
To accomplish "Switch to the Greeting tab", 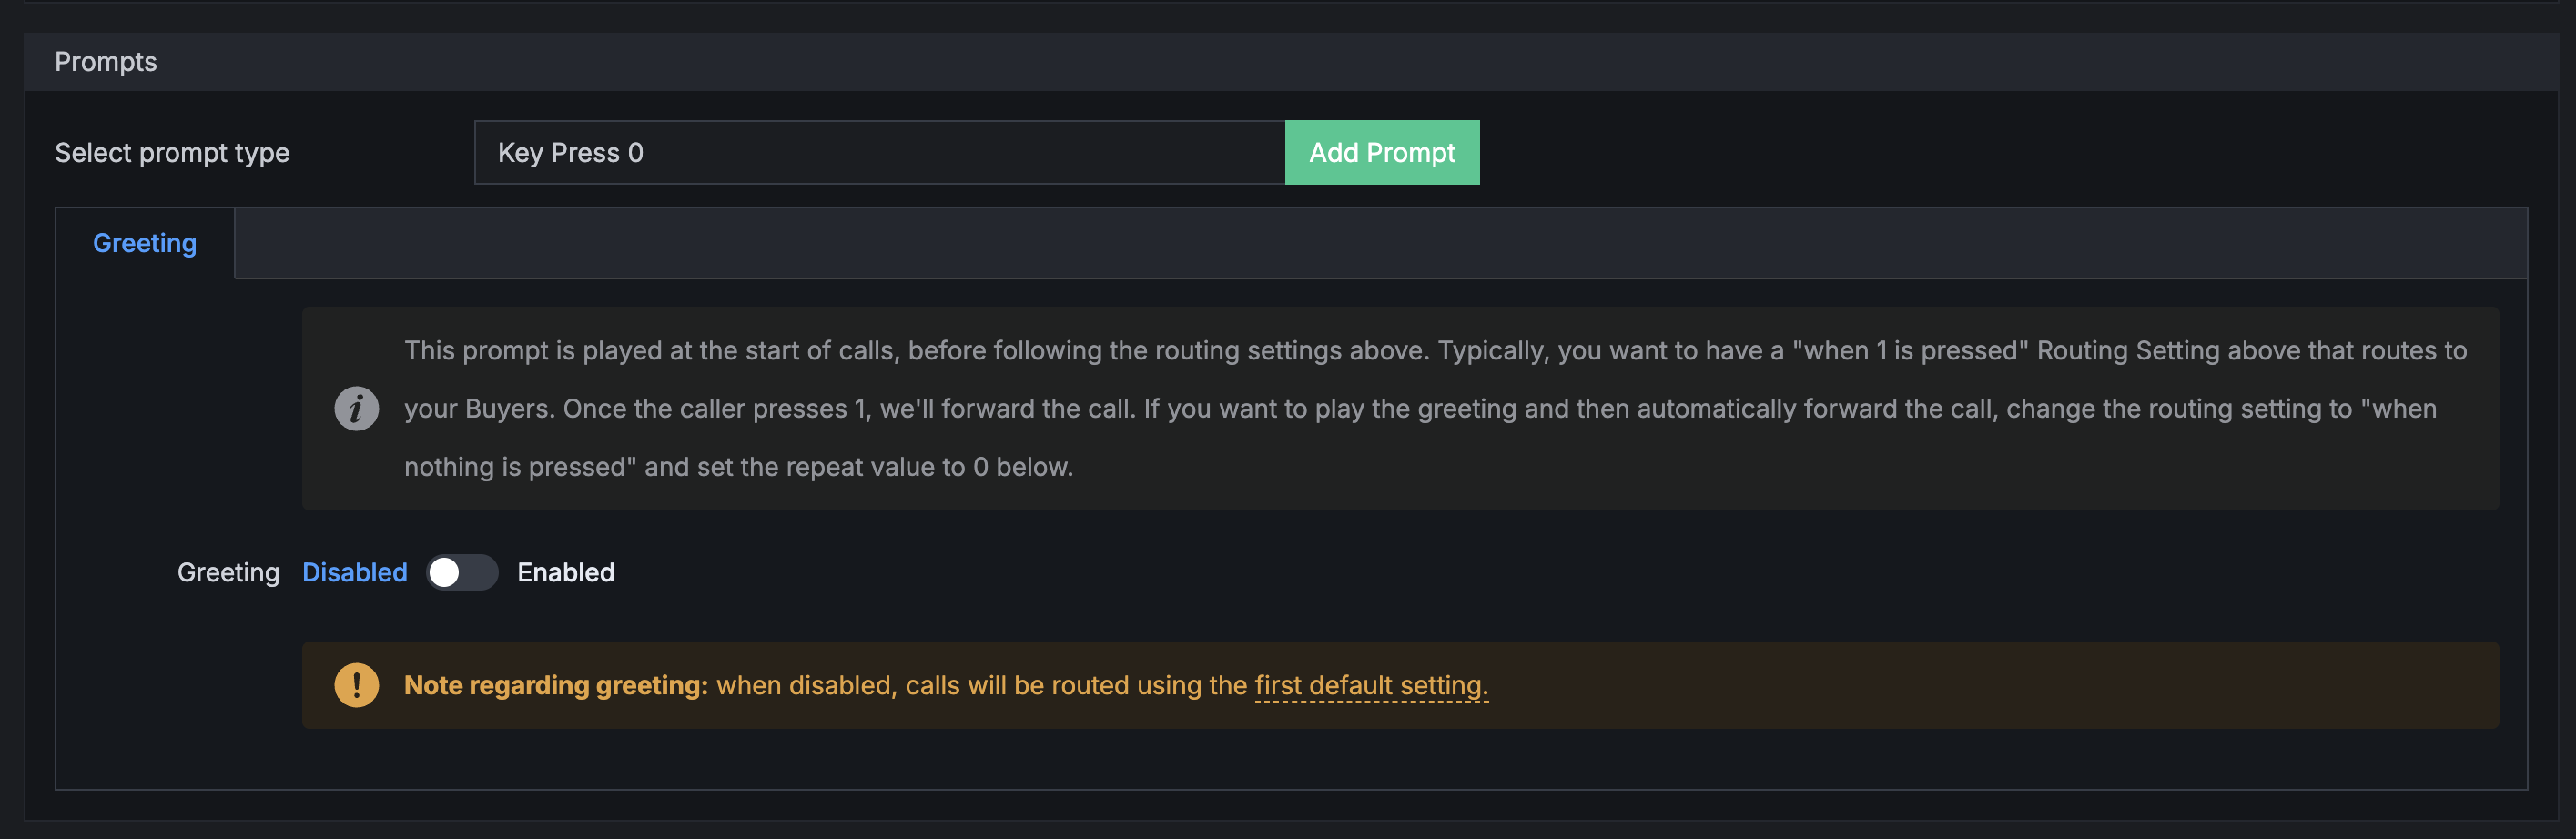I will [x=145, y=243].
